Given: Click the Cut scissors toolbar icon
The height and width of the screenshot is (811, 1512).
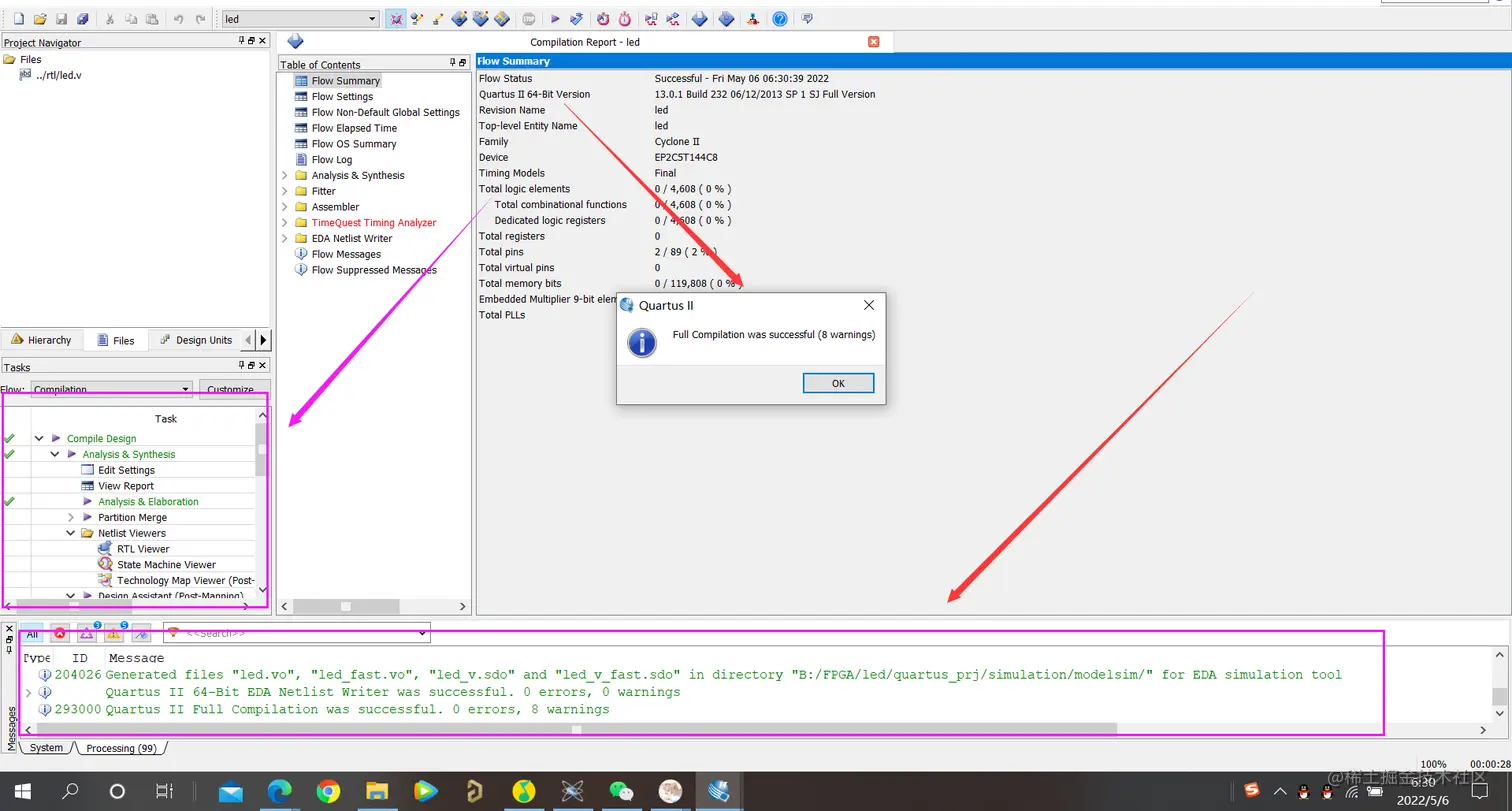Looking at the screenshot, I should click(x=109, y=19).
